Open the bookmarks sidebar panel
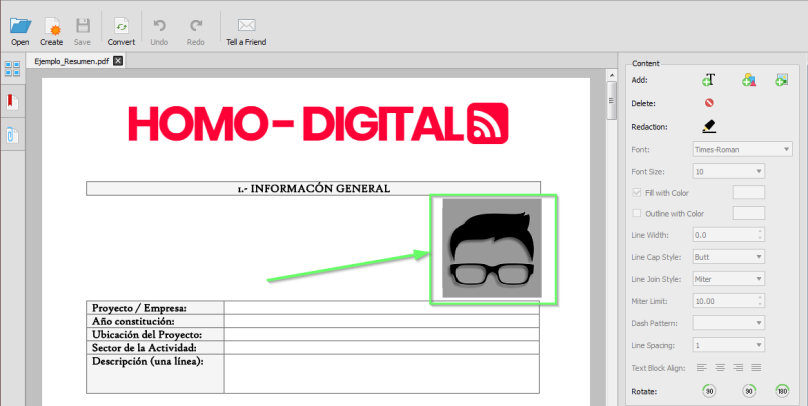 point(12,102)
